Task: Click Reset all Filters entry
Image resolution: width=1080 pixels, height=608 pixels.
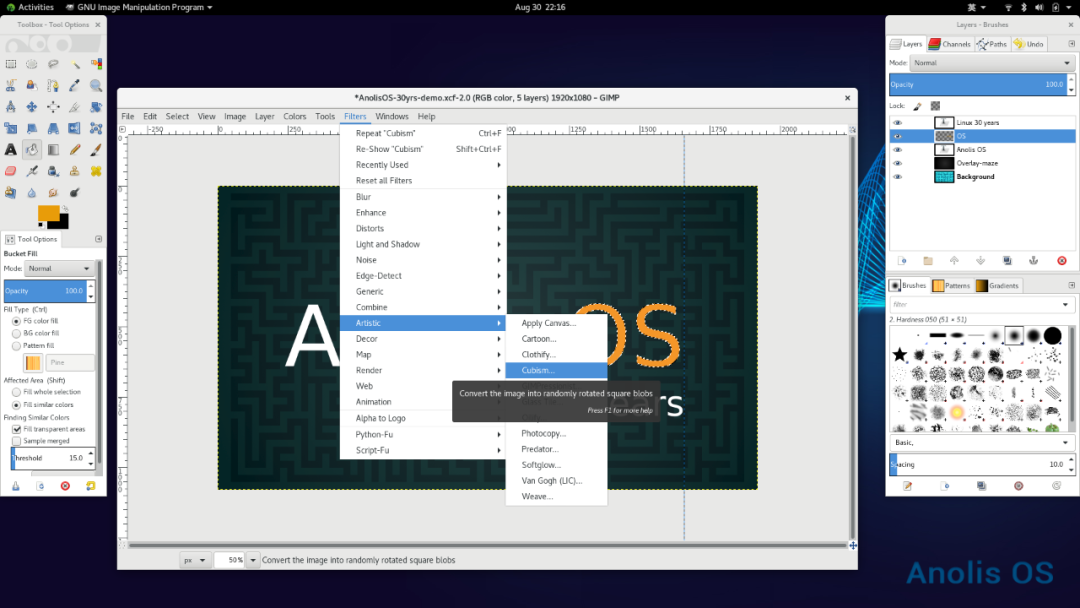Action: point(423,181)
